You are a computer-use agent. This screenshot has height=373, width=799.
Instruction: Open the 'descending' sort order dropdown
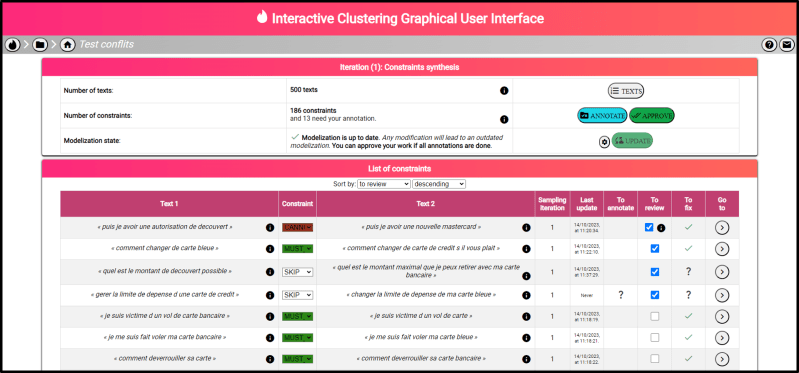[439, 184]
